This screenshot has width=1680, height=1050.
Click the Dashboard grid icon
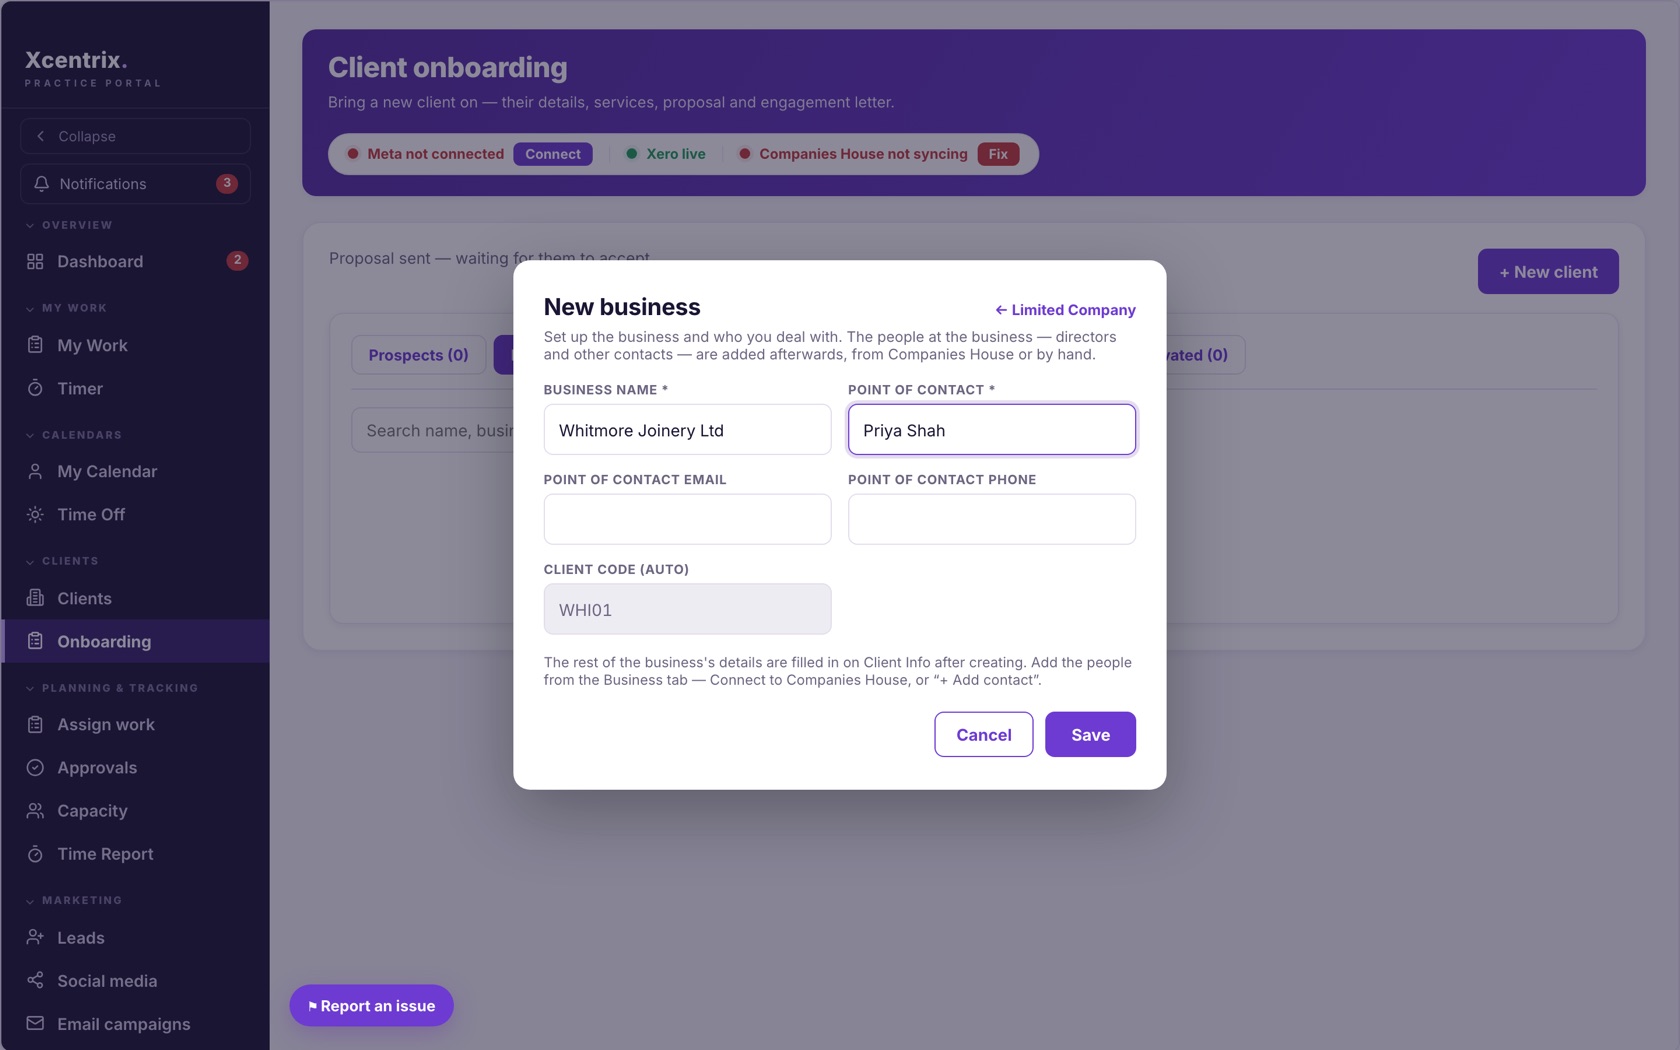[x=35, y=261]
